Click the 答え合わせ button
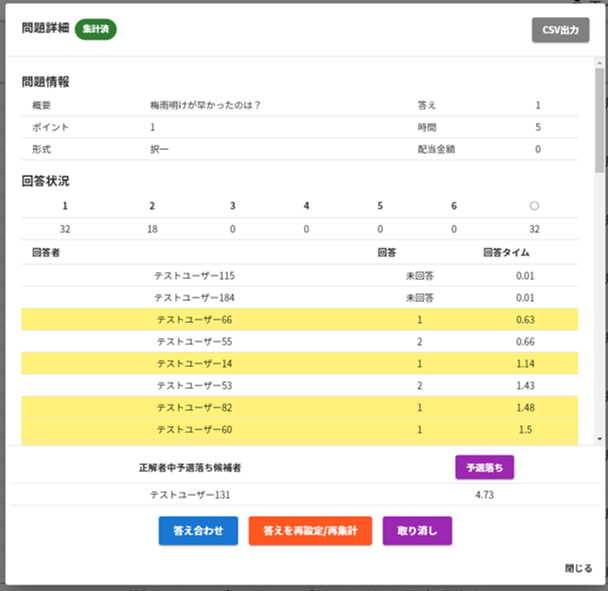 pyautogui.click(x=198, y=531)
